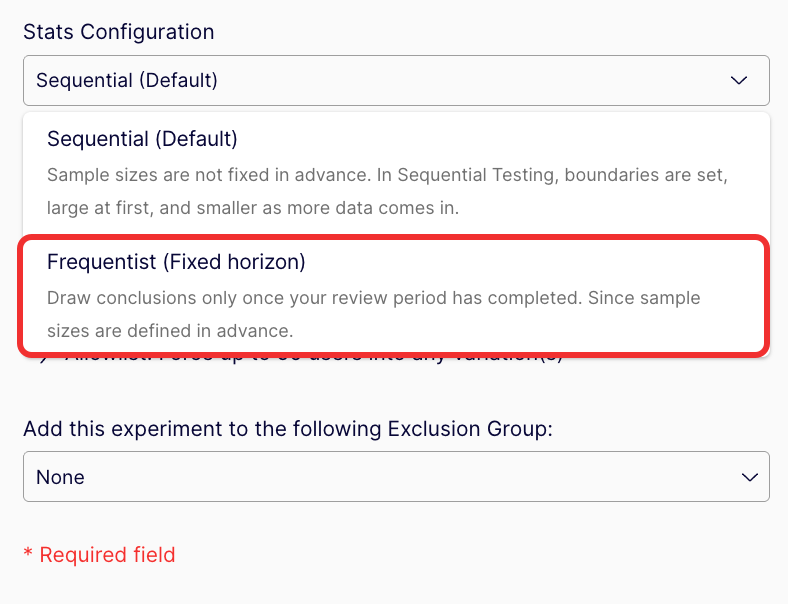
Task: Click the red asterisk before Required field
Action: [28, 554]
